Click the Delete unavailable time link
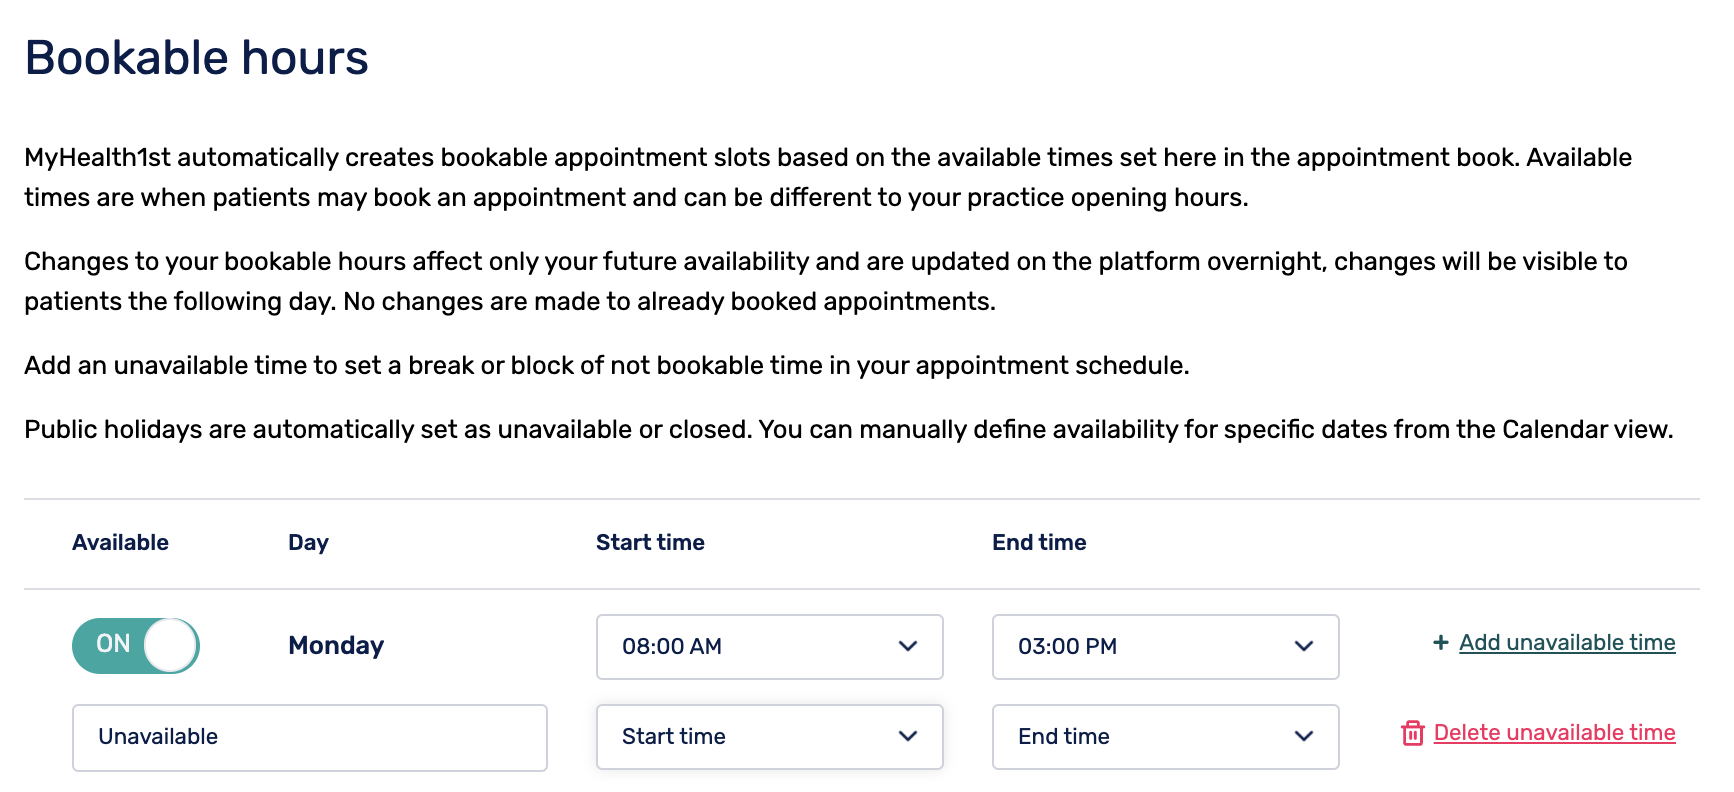 click(1554, 733)
